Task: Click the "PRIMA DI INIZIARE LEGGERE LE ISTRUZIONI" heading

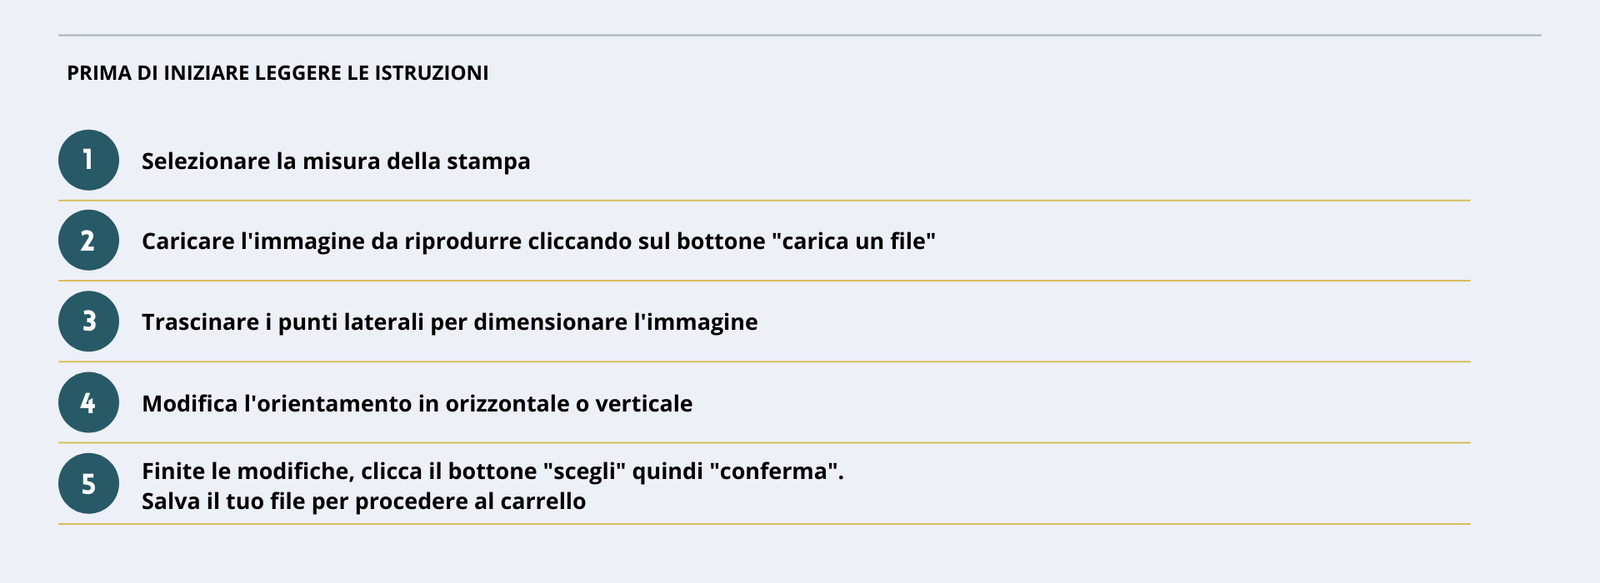Action: coord(278,73)
